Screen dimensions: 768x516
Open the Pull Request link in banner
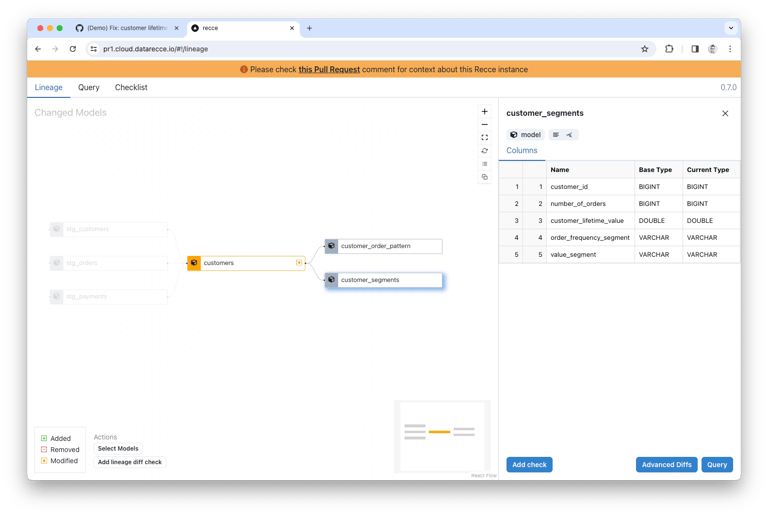[x=329, y=70]
